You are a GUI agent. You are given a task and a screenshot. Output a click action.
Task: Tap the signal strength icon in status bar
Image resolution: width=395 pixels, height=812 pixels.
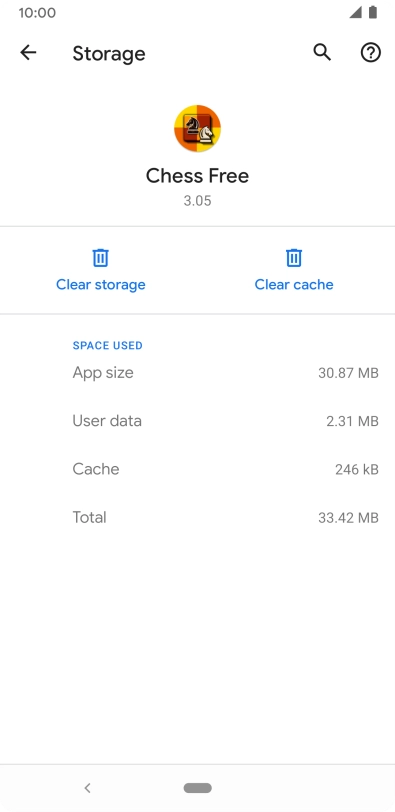click(355, 12)
